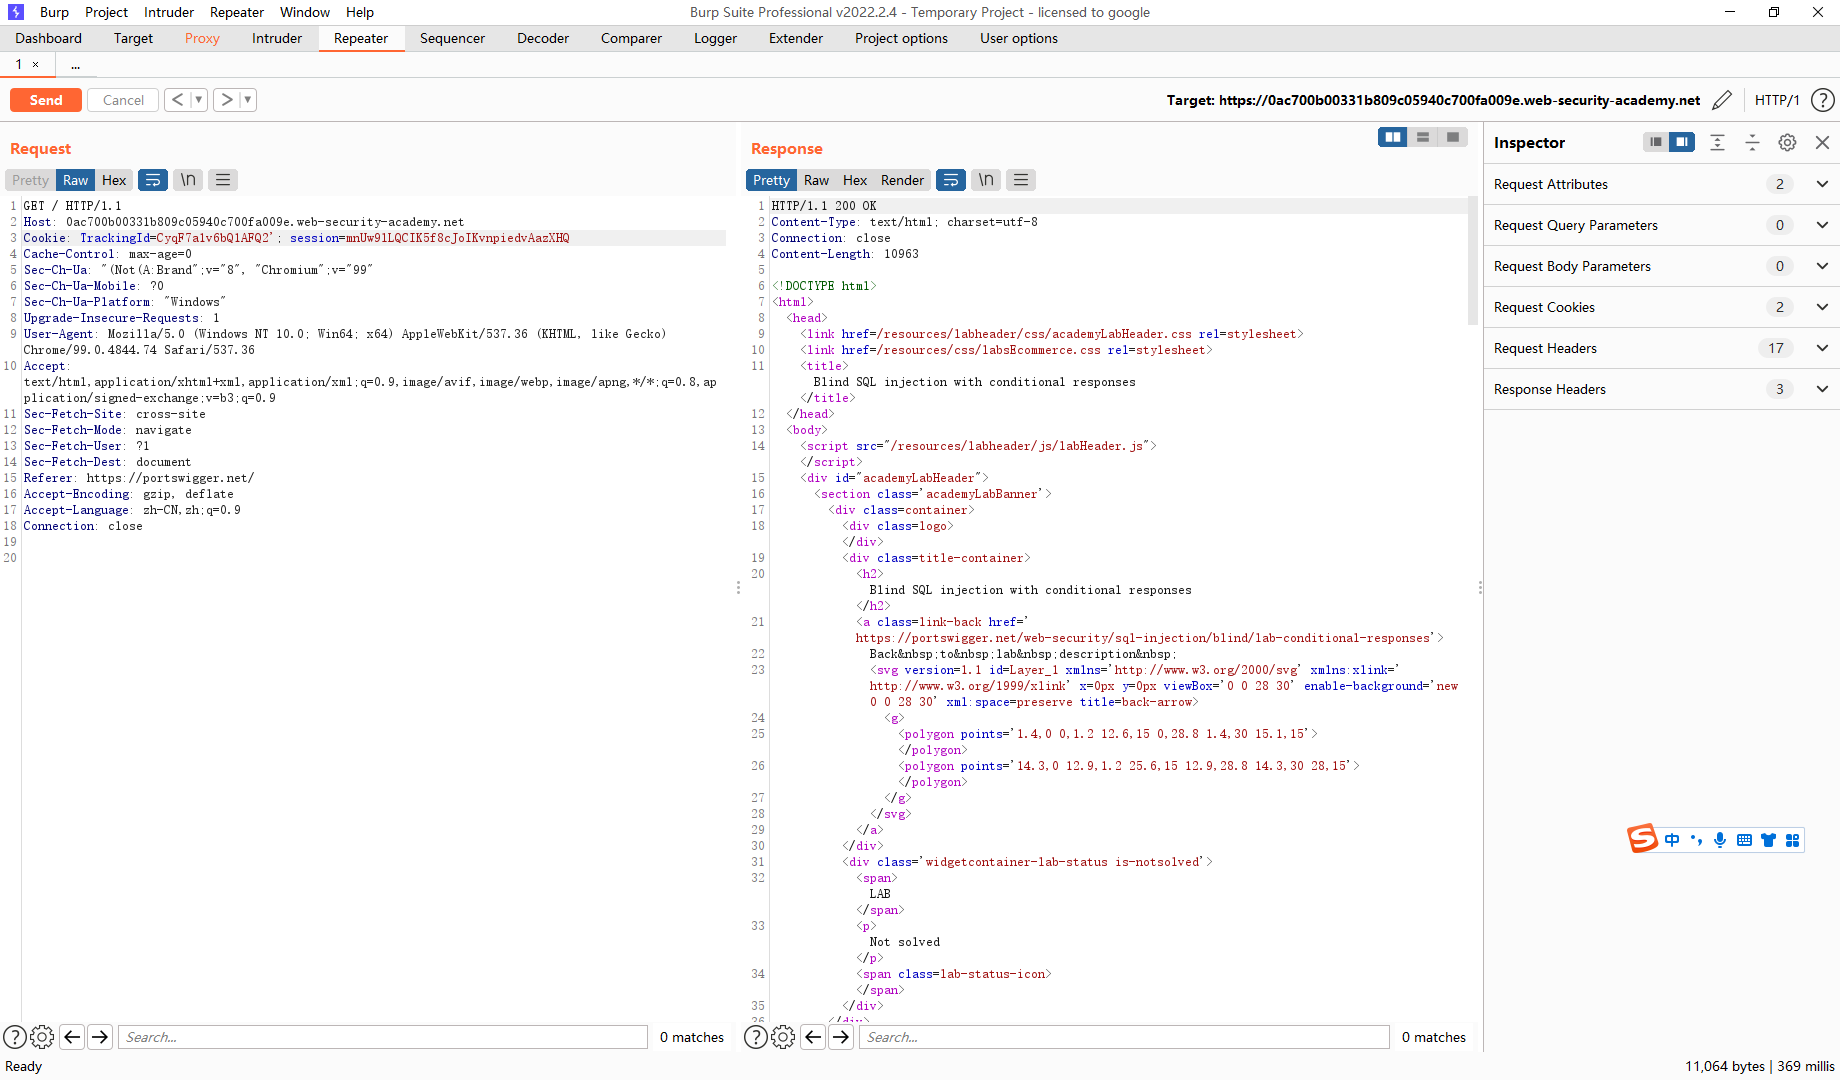Switch to top-bottom stacked layout
1840x1080 pixels.
coord(1422,137)
